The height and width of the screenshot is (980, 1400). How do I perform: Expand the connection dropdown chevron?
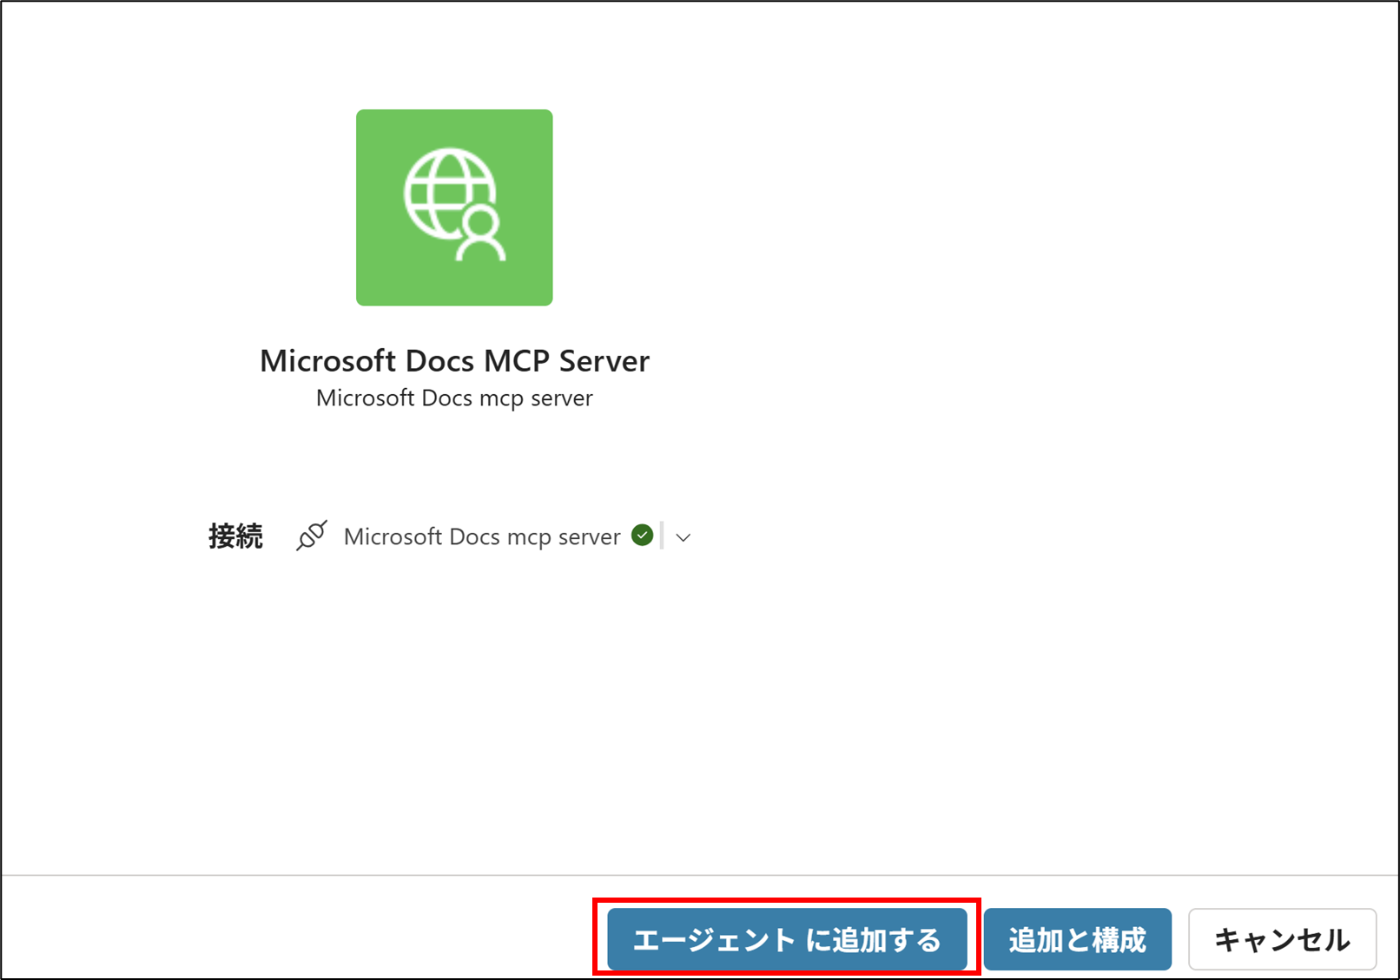coord(683,537)
